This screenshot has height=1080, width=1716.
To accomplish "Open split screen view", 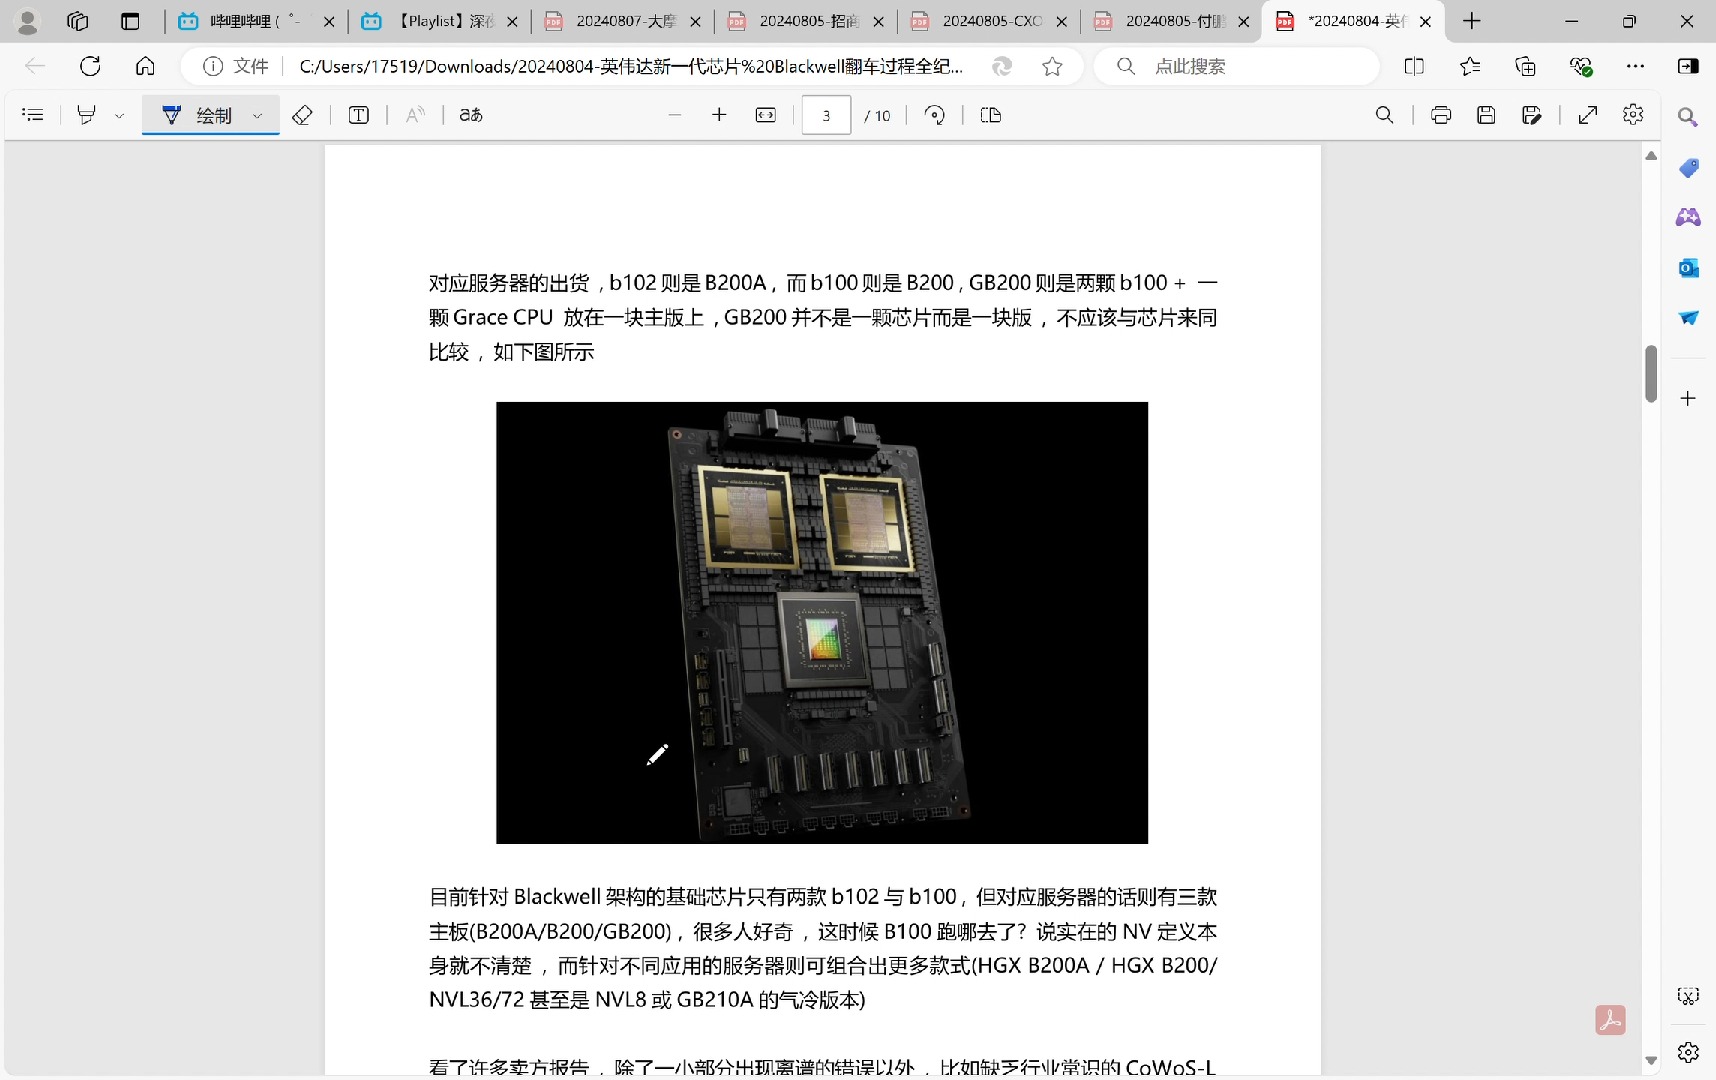I will tap(1414, 66).
